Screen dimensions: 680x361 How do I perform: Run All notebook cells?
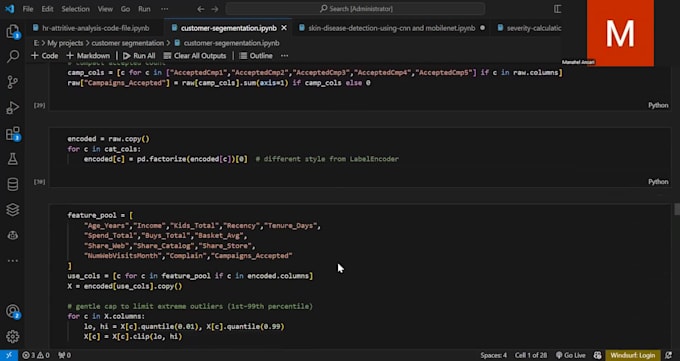click(x=139, y=56)
